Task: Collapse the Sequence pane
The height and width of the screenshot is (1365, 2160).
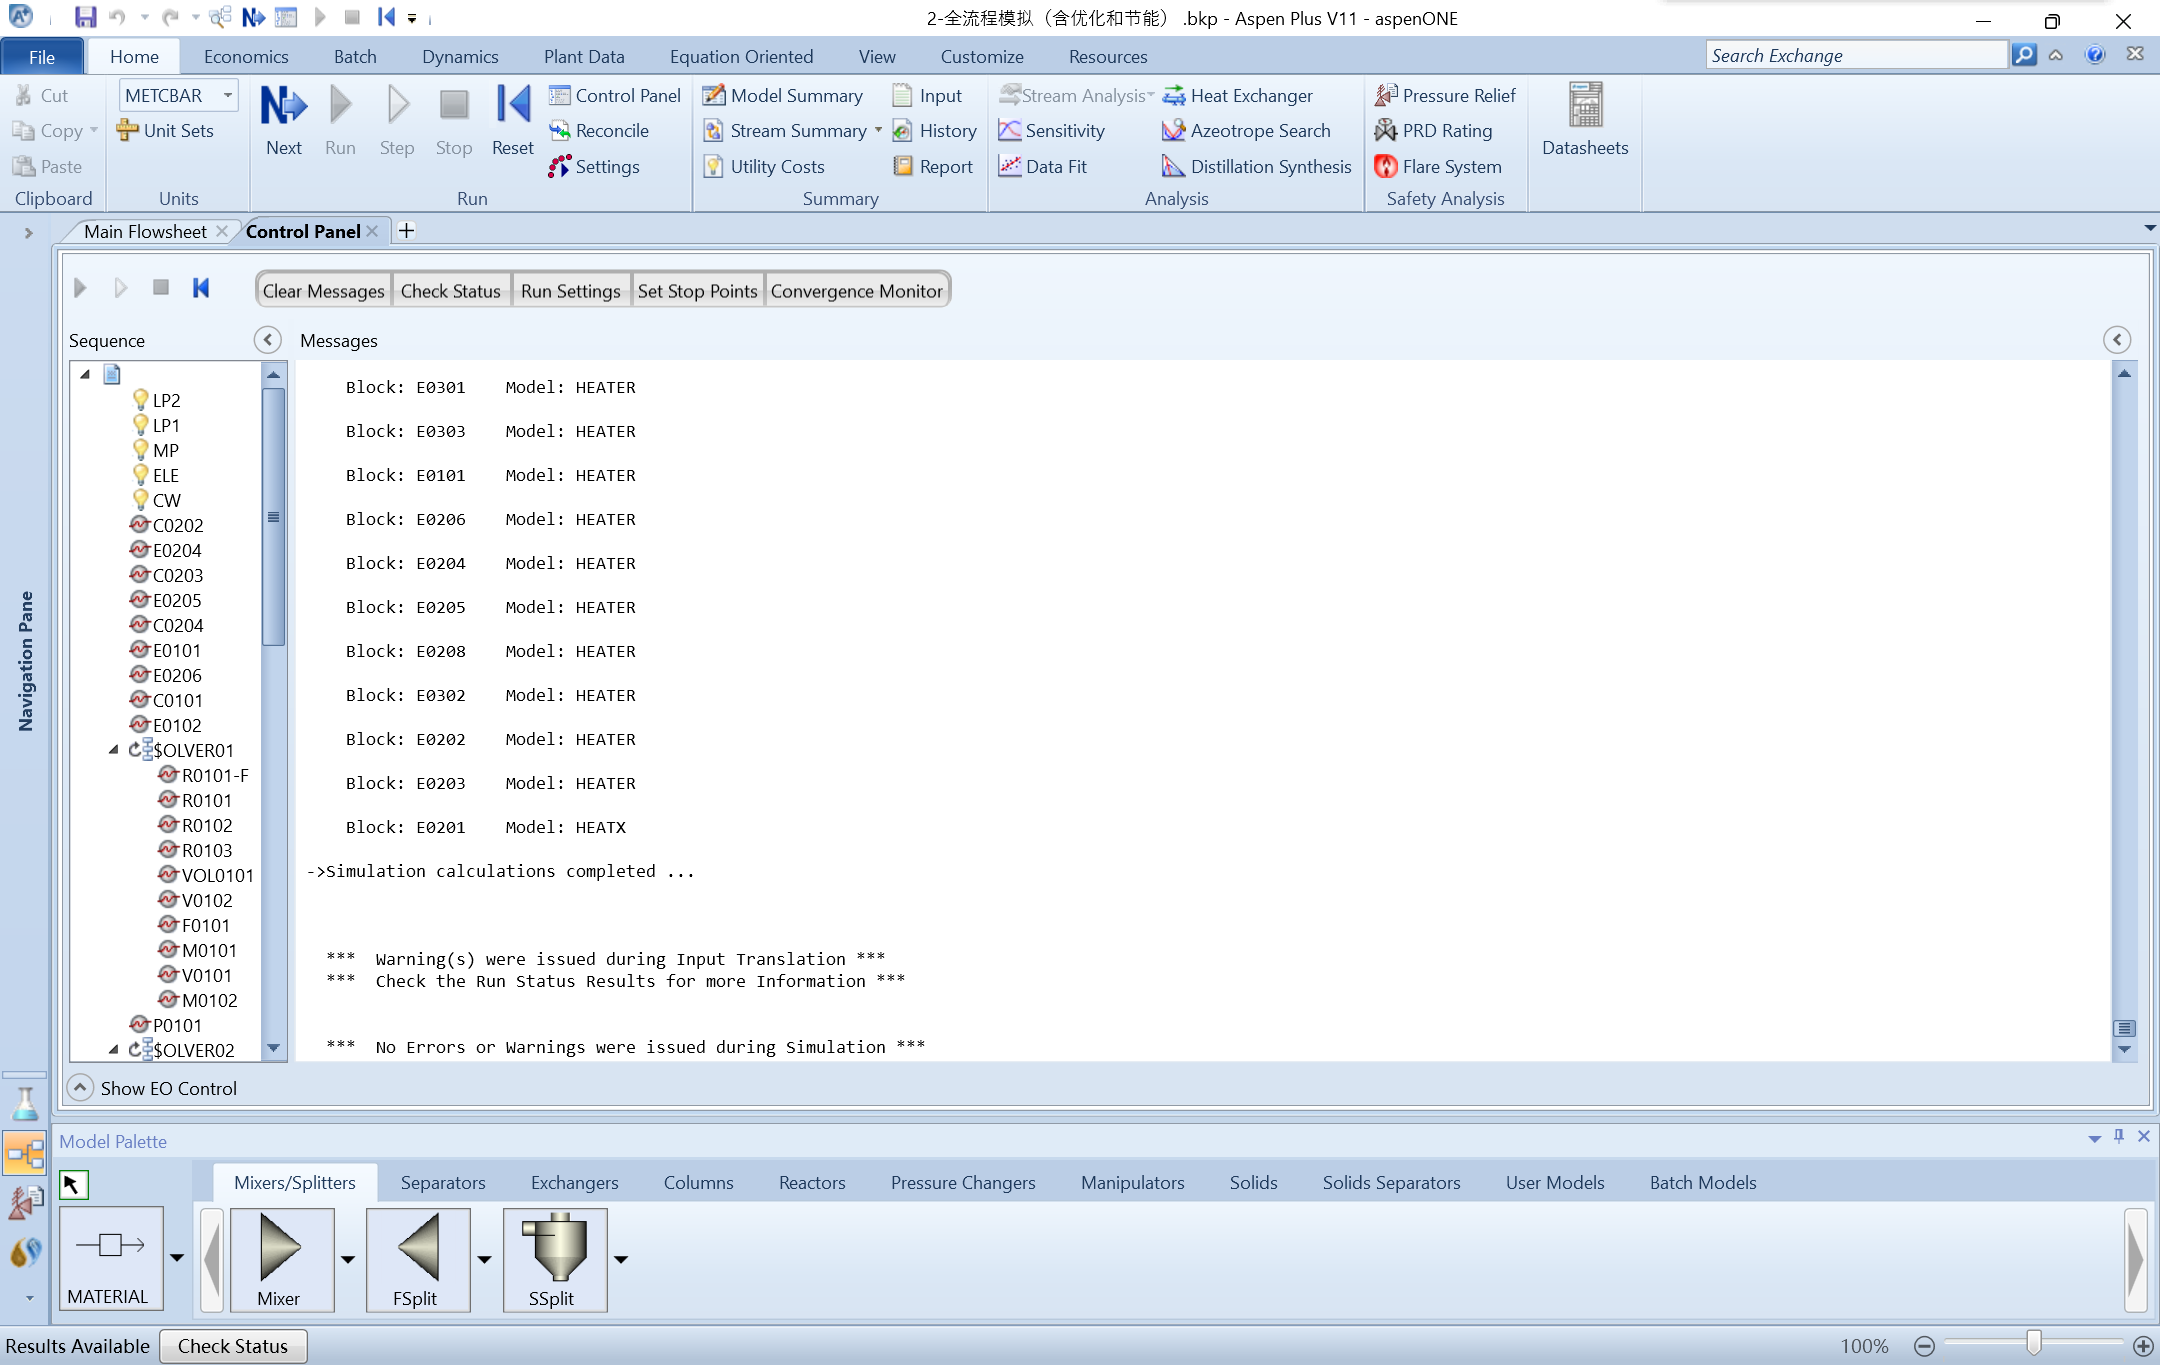Action: tap(267, 340)
